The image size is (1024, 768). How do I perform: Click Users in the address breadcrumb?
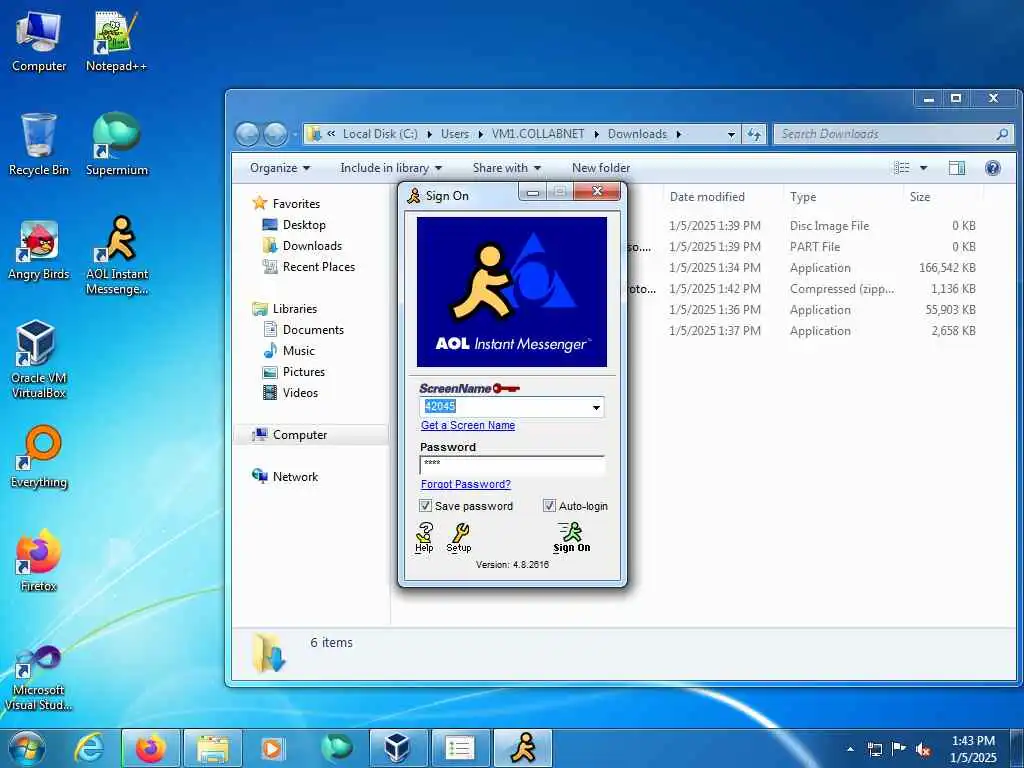[455, 134]
